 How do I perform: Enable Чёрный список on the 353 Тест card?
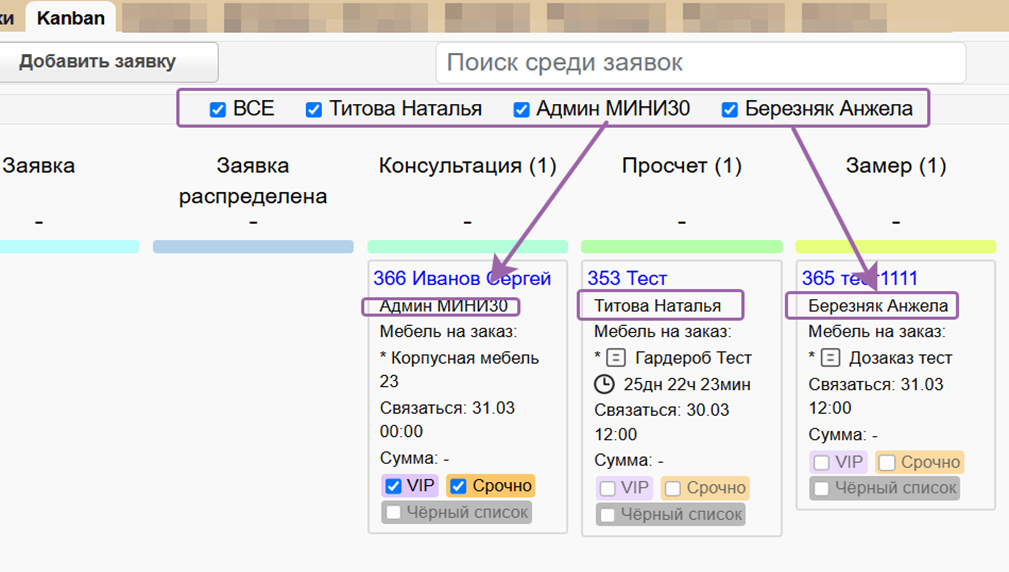pyautogui.click(x=607, y=515)
